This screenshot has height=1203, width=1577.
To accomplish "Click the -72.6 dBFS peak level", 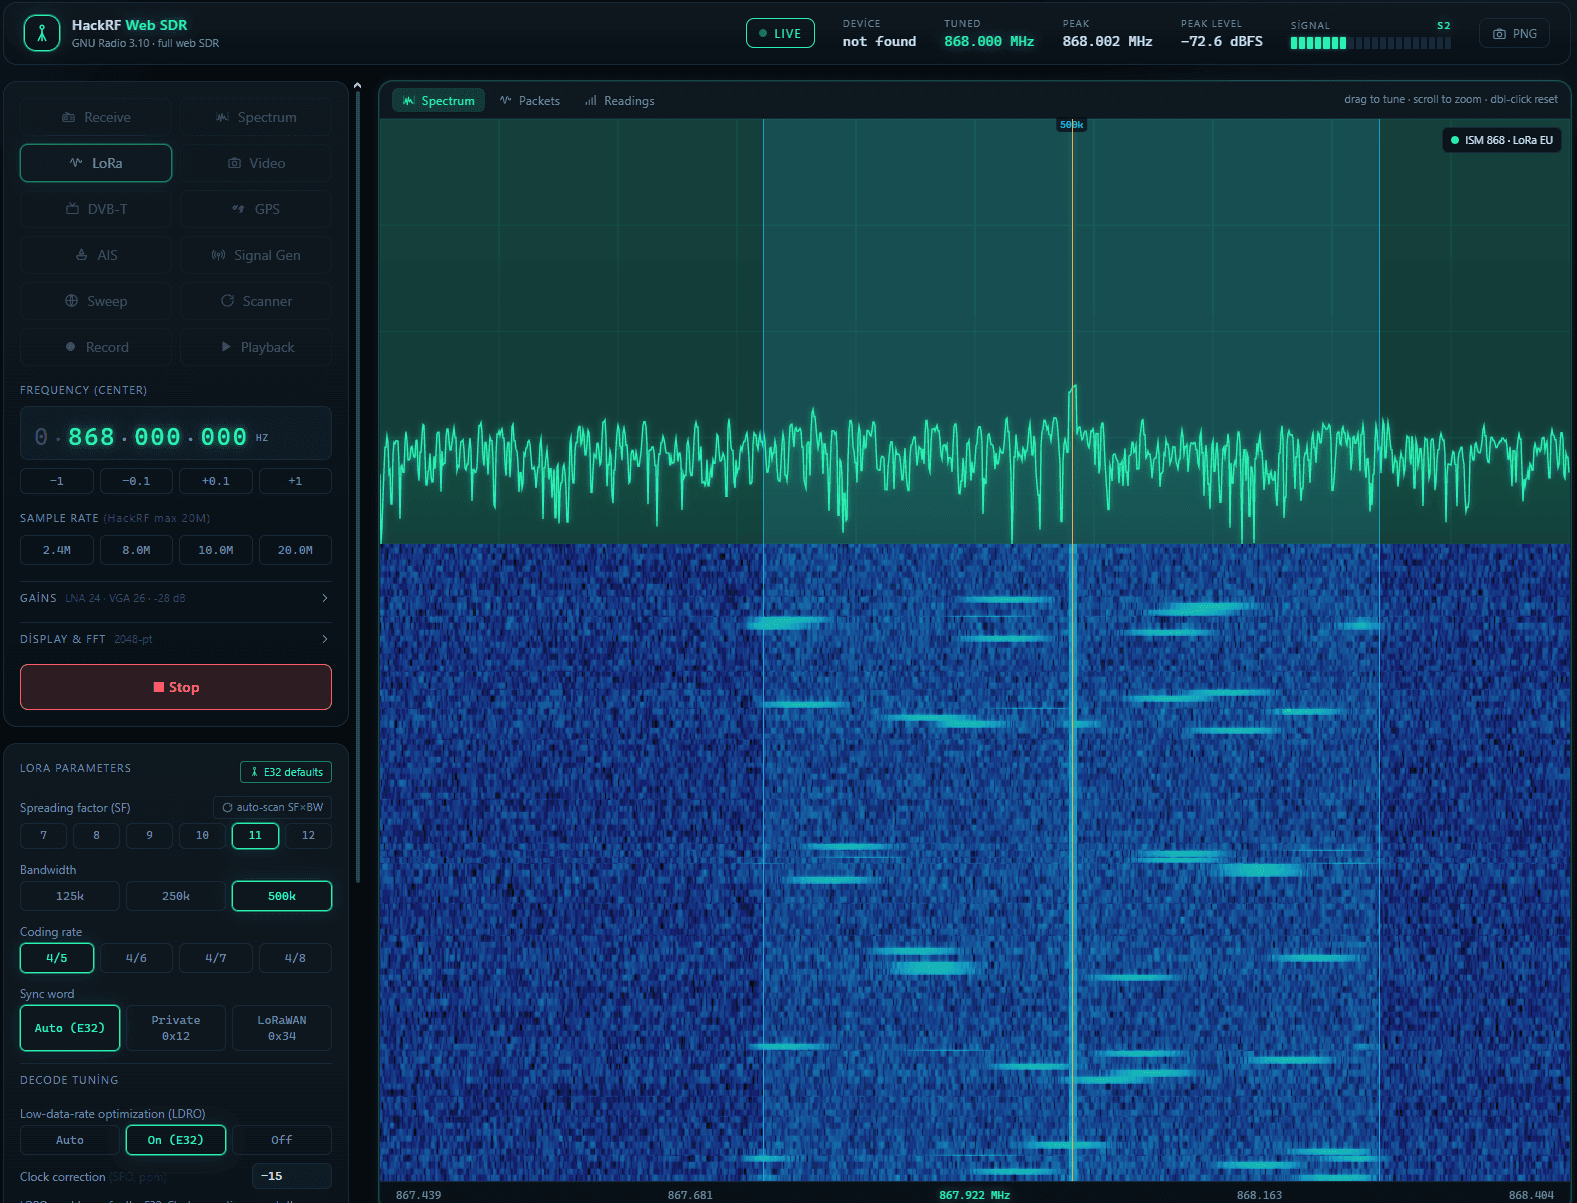I will (1221, 41).
